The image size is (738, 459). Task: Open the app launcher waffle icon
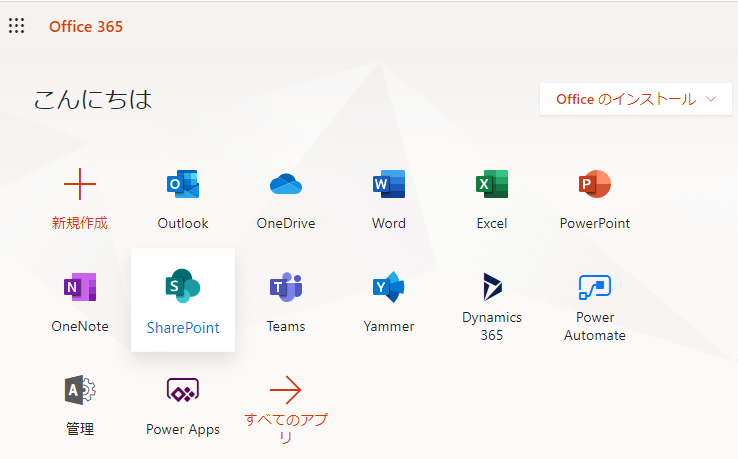(16, 26)
